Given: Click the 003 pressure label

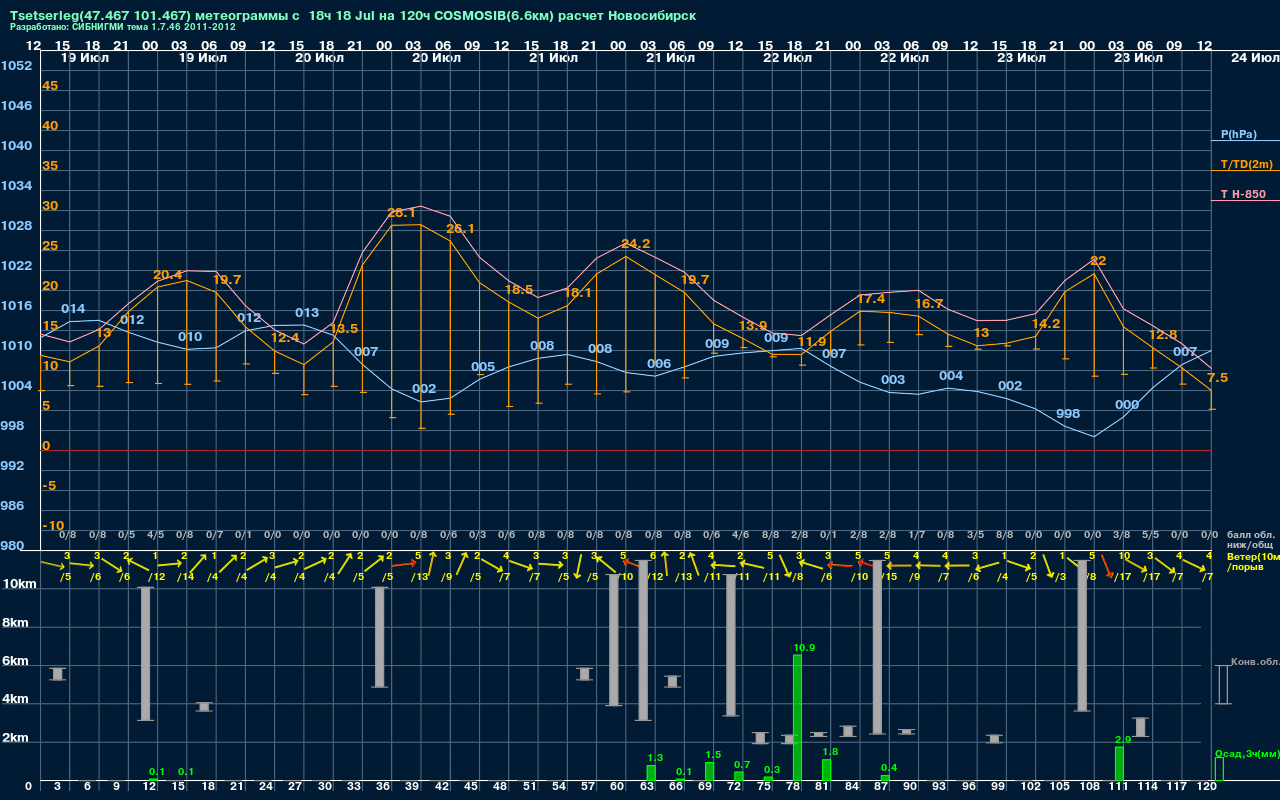Looking at the screenshot, I should pos(893,380).
